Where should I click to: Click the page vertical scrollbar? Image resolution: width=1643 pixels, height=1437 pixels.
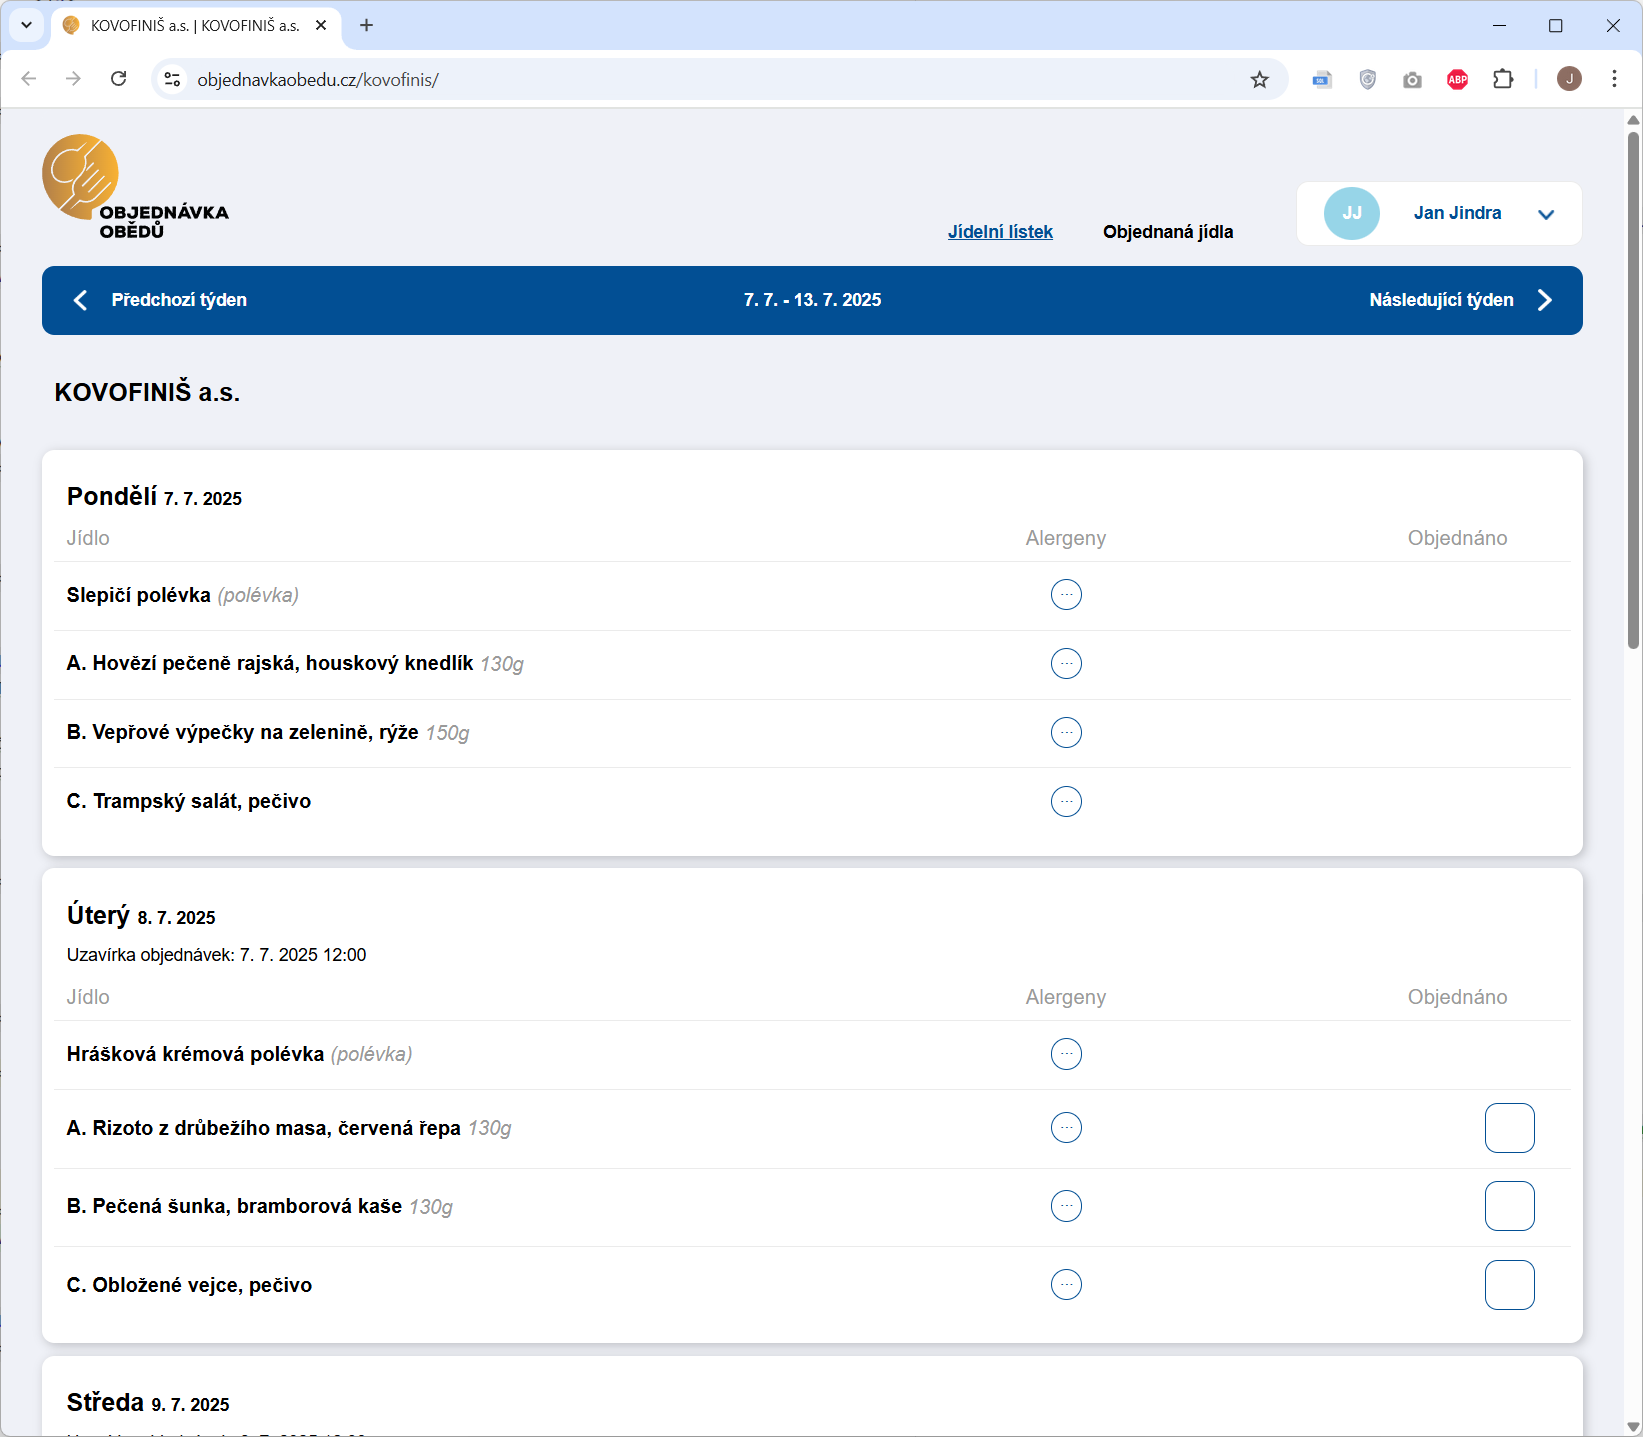click(1633, 390)
